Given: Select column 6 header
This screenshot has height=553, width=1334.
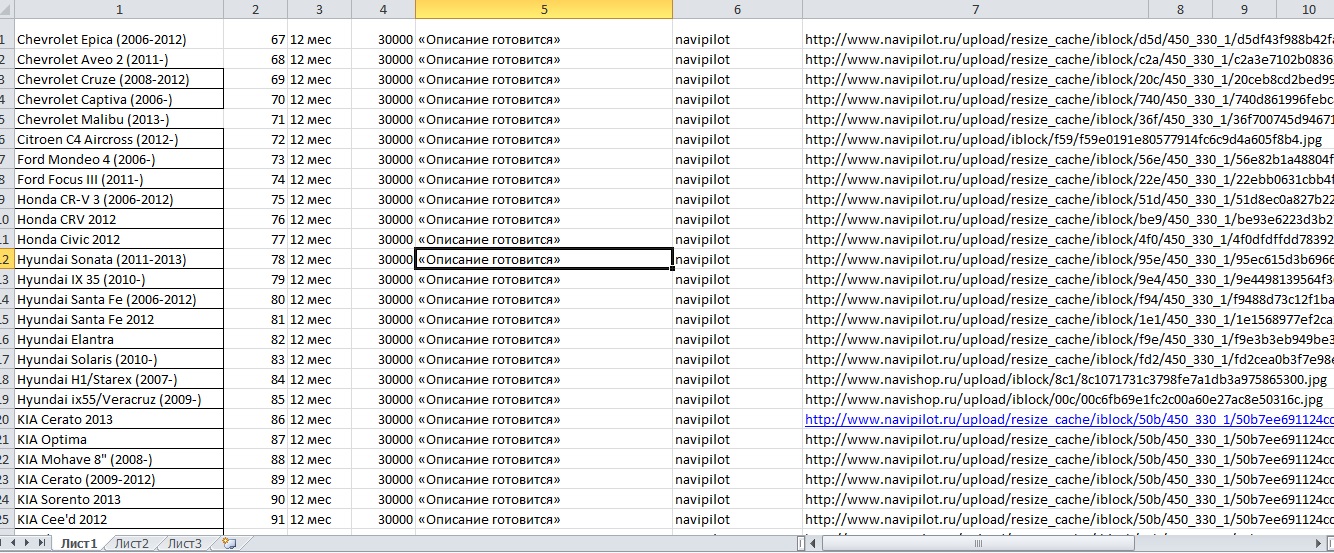Looking at the screenshot, I should click(737, 9).
